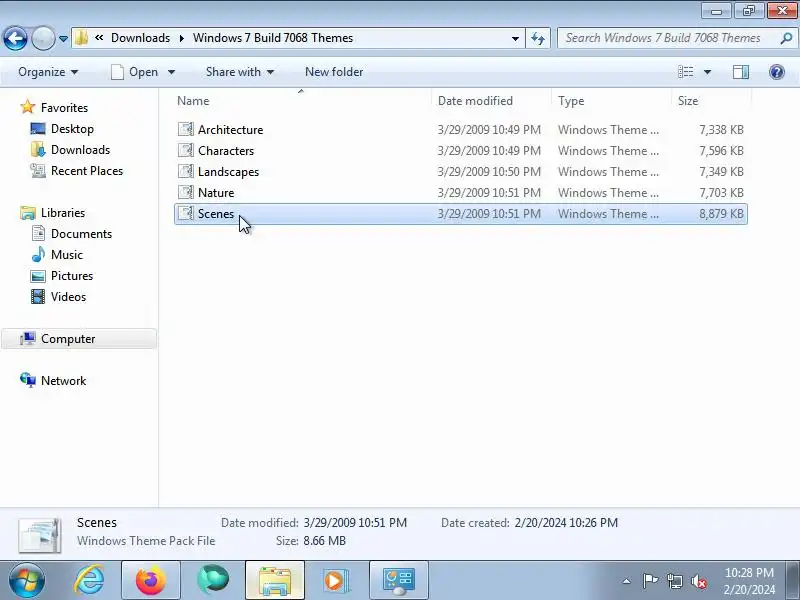Viewport: 800px width, 600px height.
Task: Toggle the preview pane
Action: tap(741, 72)
